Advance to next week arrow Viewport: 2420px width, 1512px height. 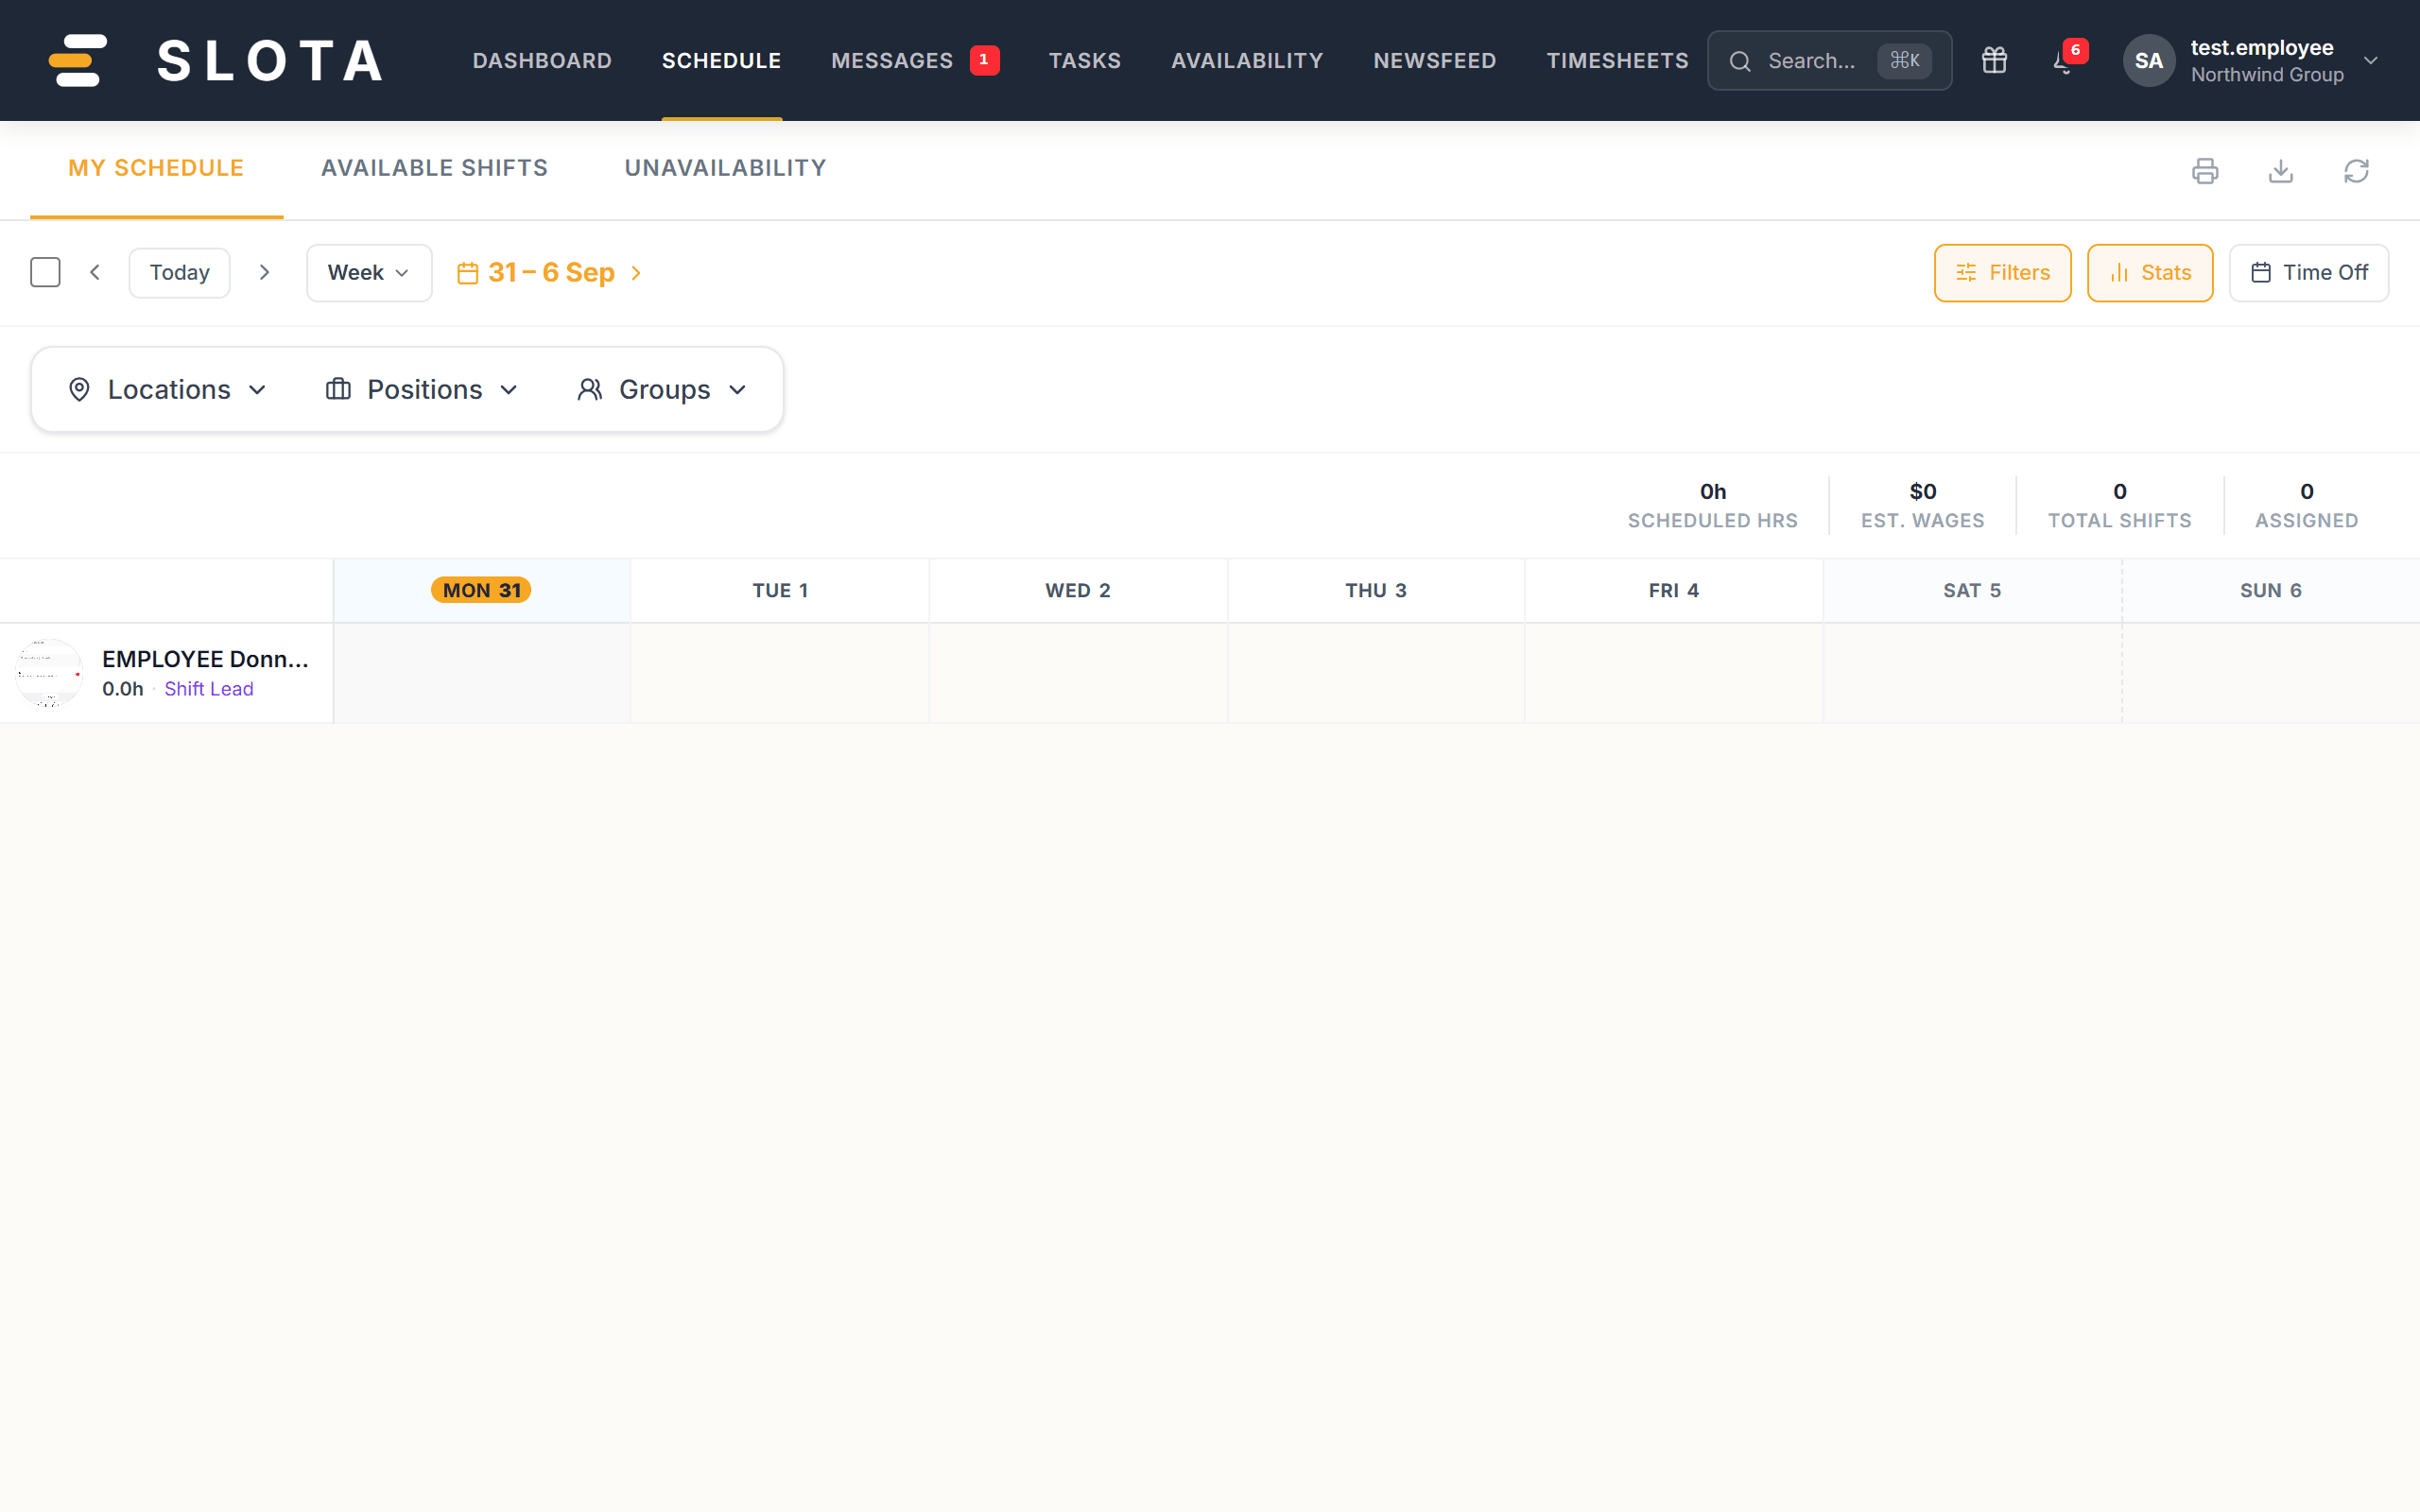pos(264,272)
